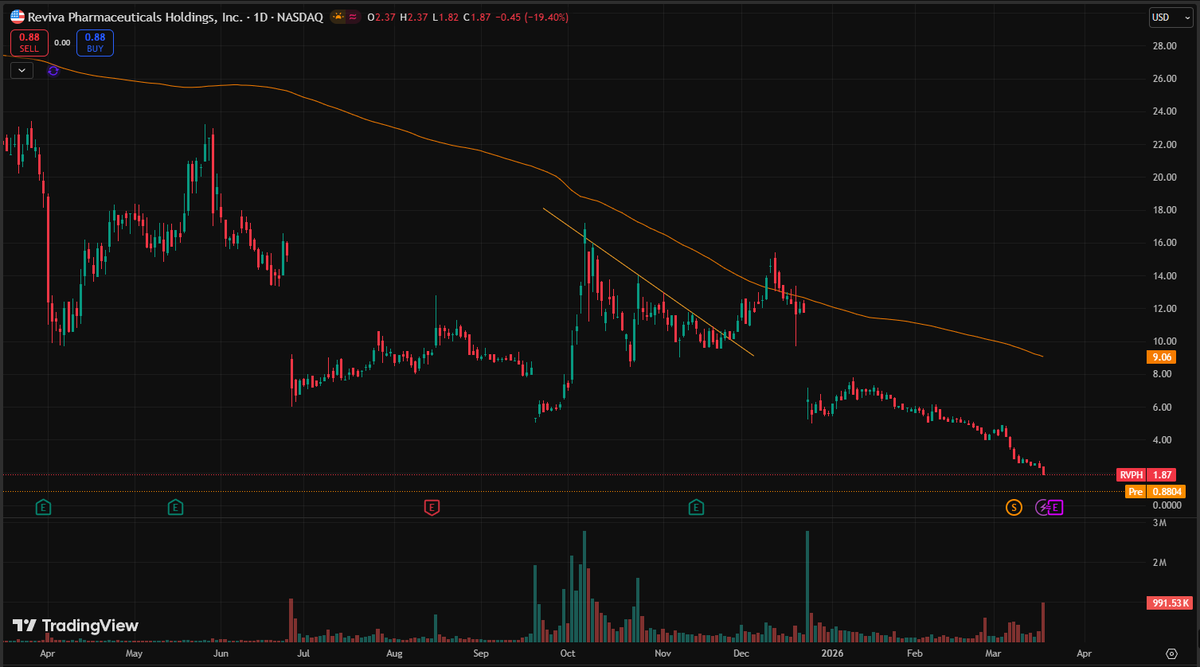Click the purple lightning event marker
This screenshot has height=667, width=1200.
coord(1043,508)
